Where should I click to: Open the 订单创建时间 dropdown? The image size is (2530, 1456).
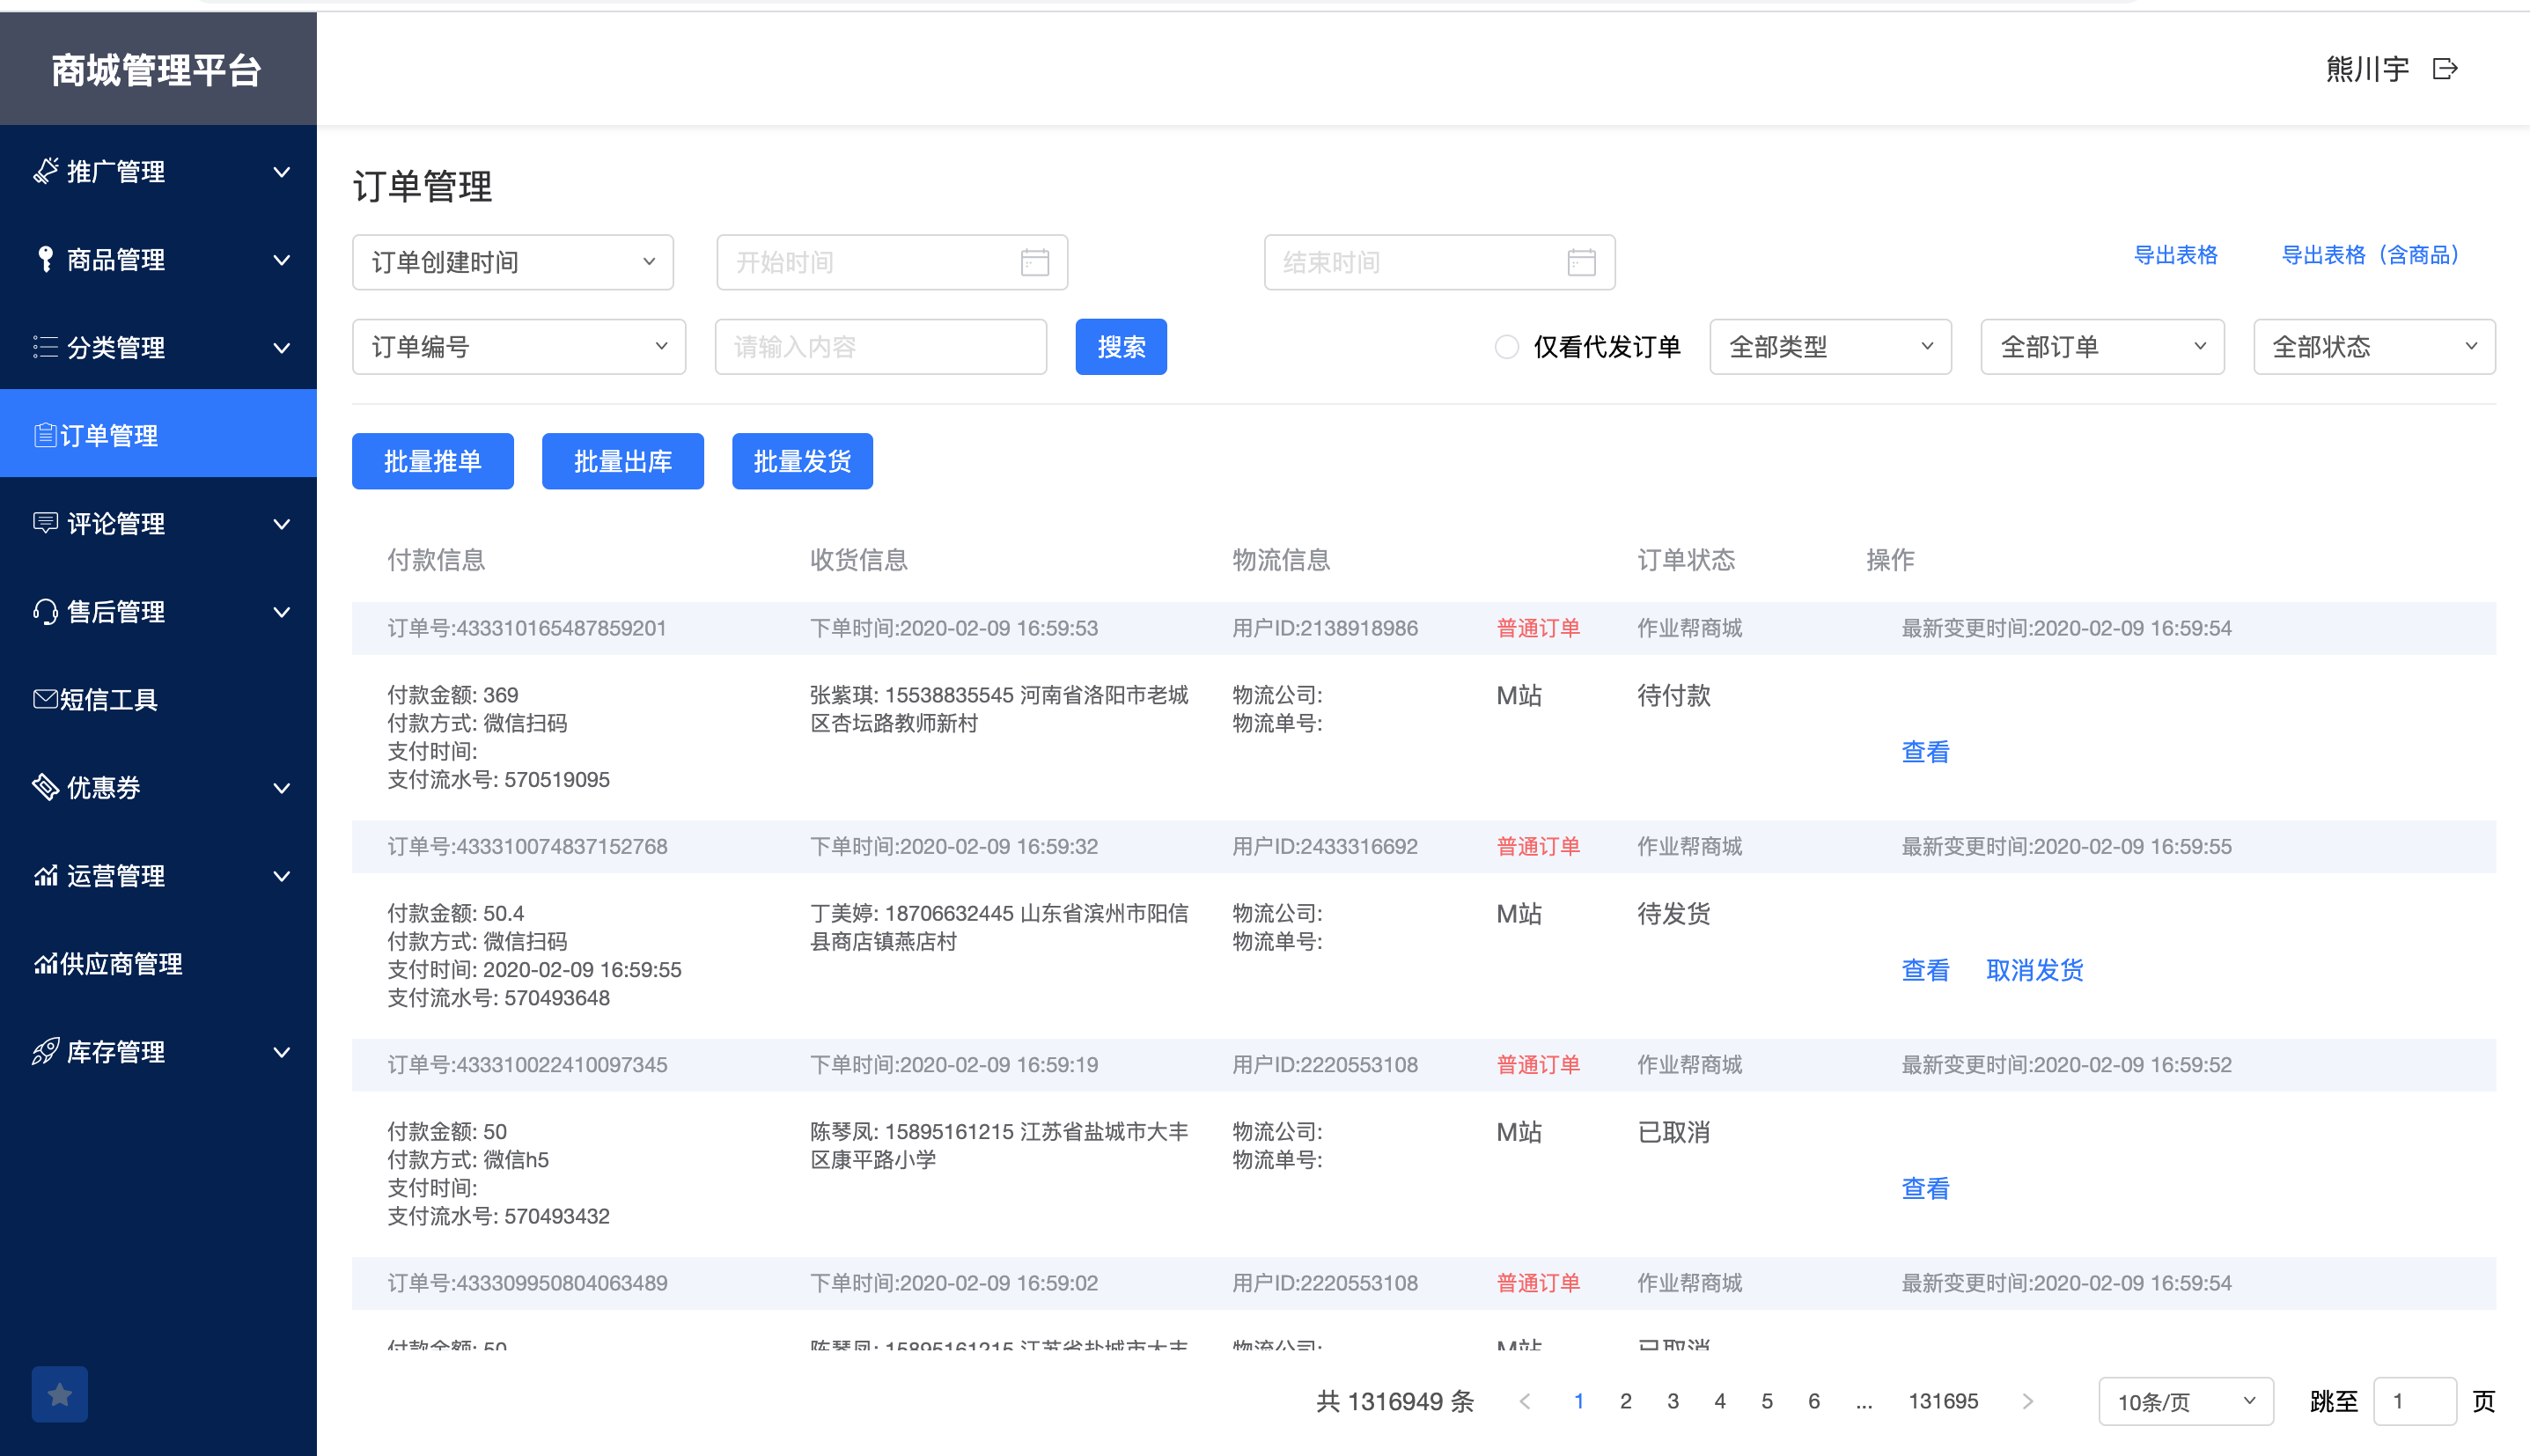pos(512,262)
